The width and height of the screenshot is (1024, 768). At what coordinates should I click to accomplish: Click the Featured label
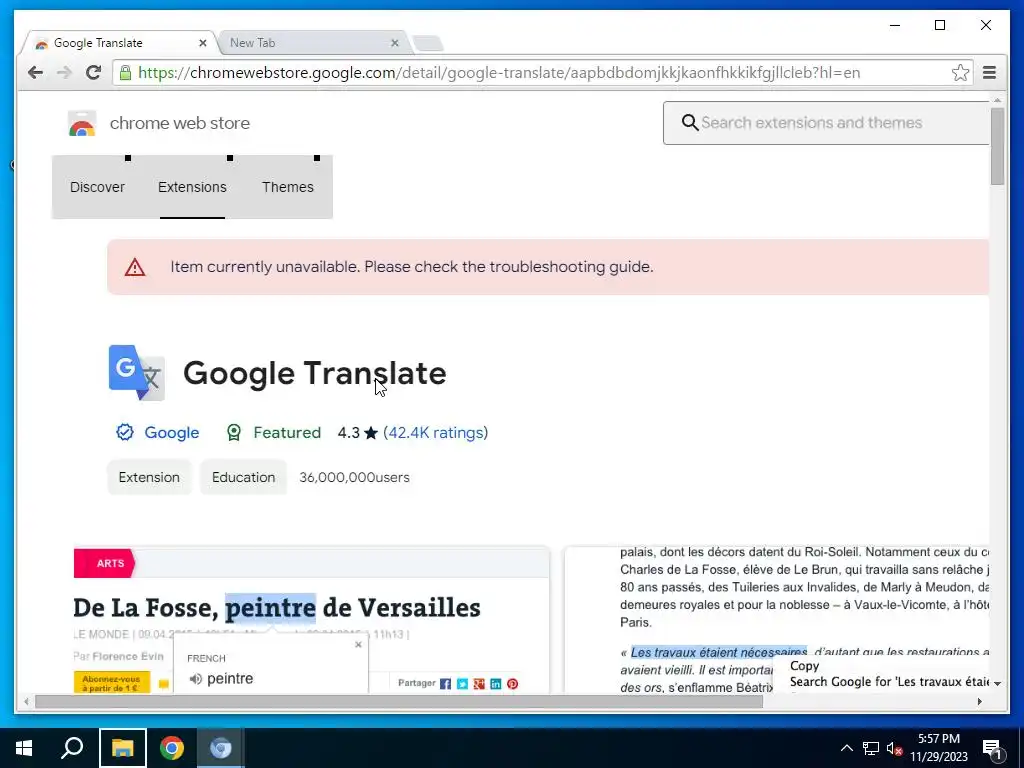(287, 432)
